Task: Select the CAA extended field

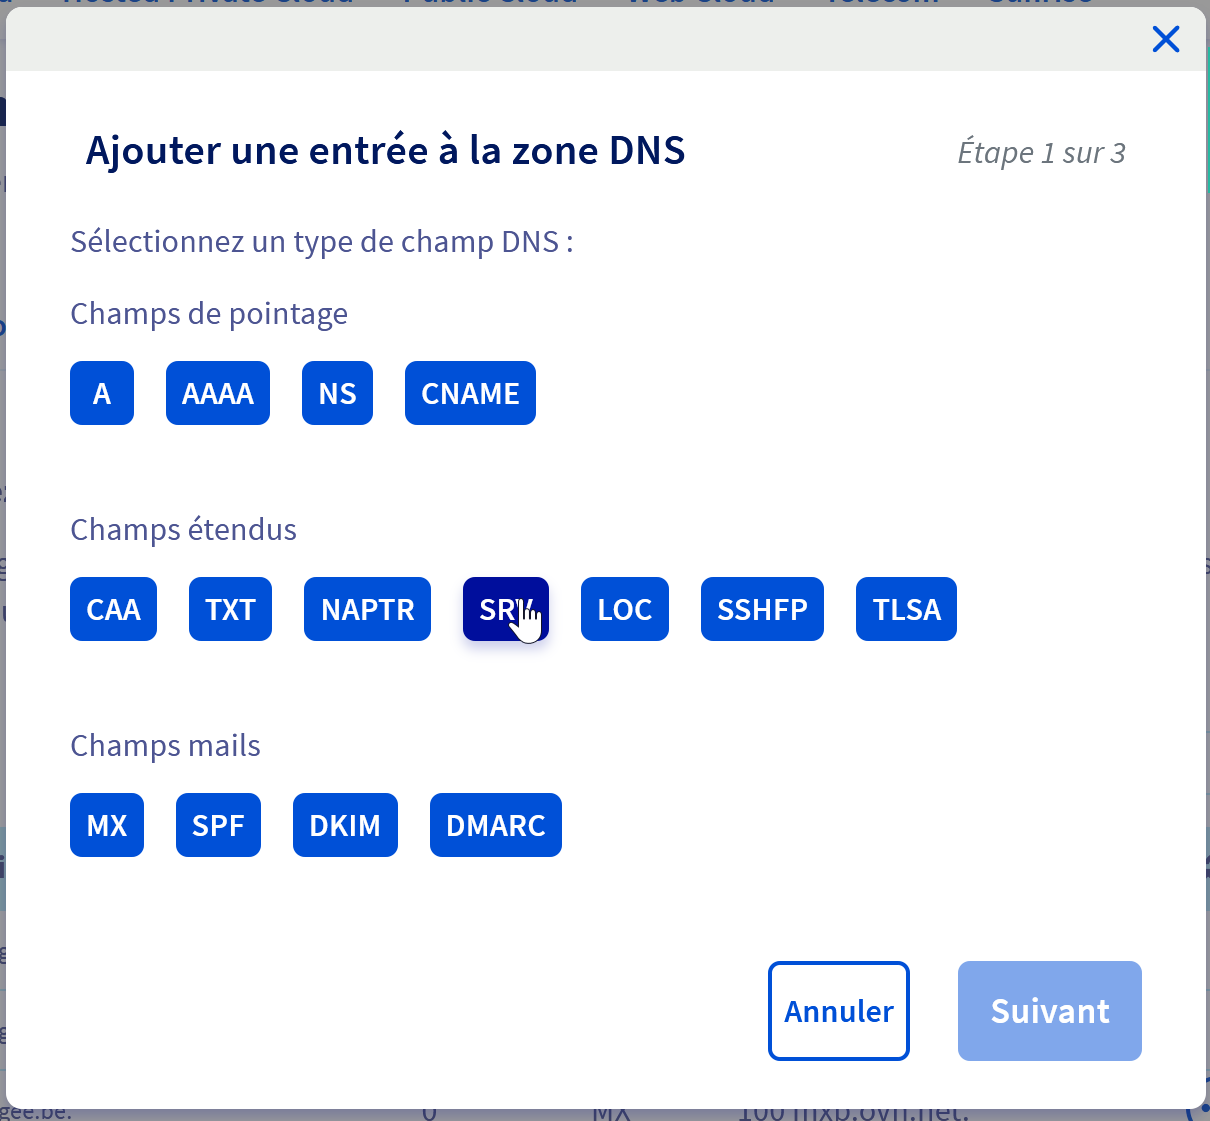Action: [113, 609]
